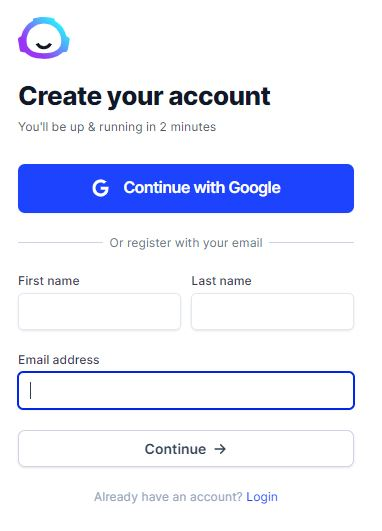Open the Login link
This screenshot has height=531, width=382.
(x=262, y=497)
